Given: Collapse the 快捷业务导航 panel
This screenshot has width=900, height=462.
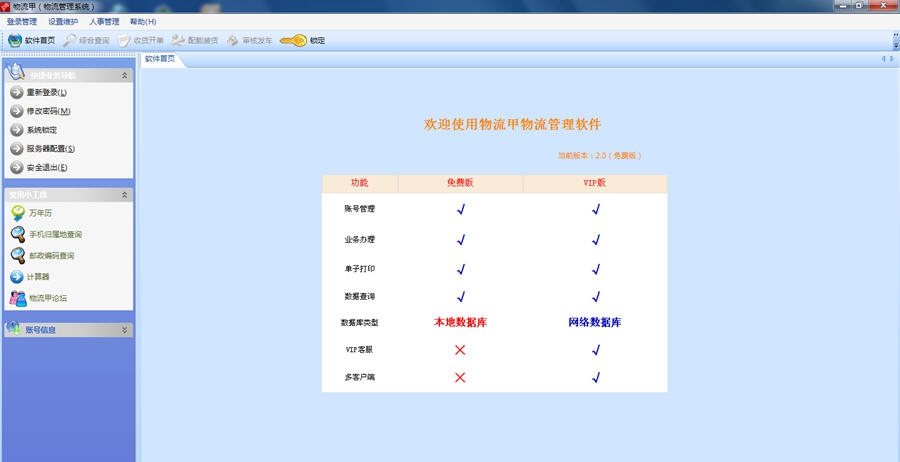Looking at the screenshot, I should point(125,75).
